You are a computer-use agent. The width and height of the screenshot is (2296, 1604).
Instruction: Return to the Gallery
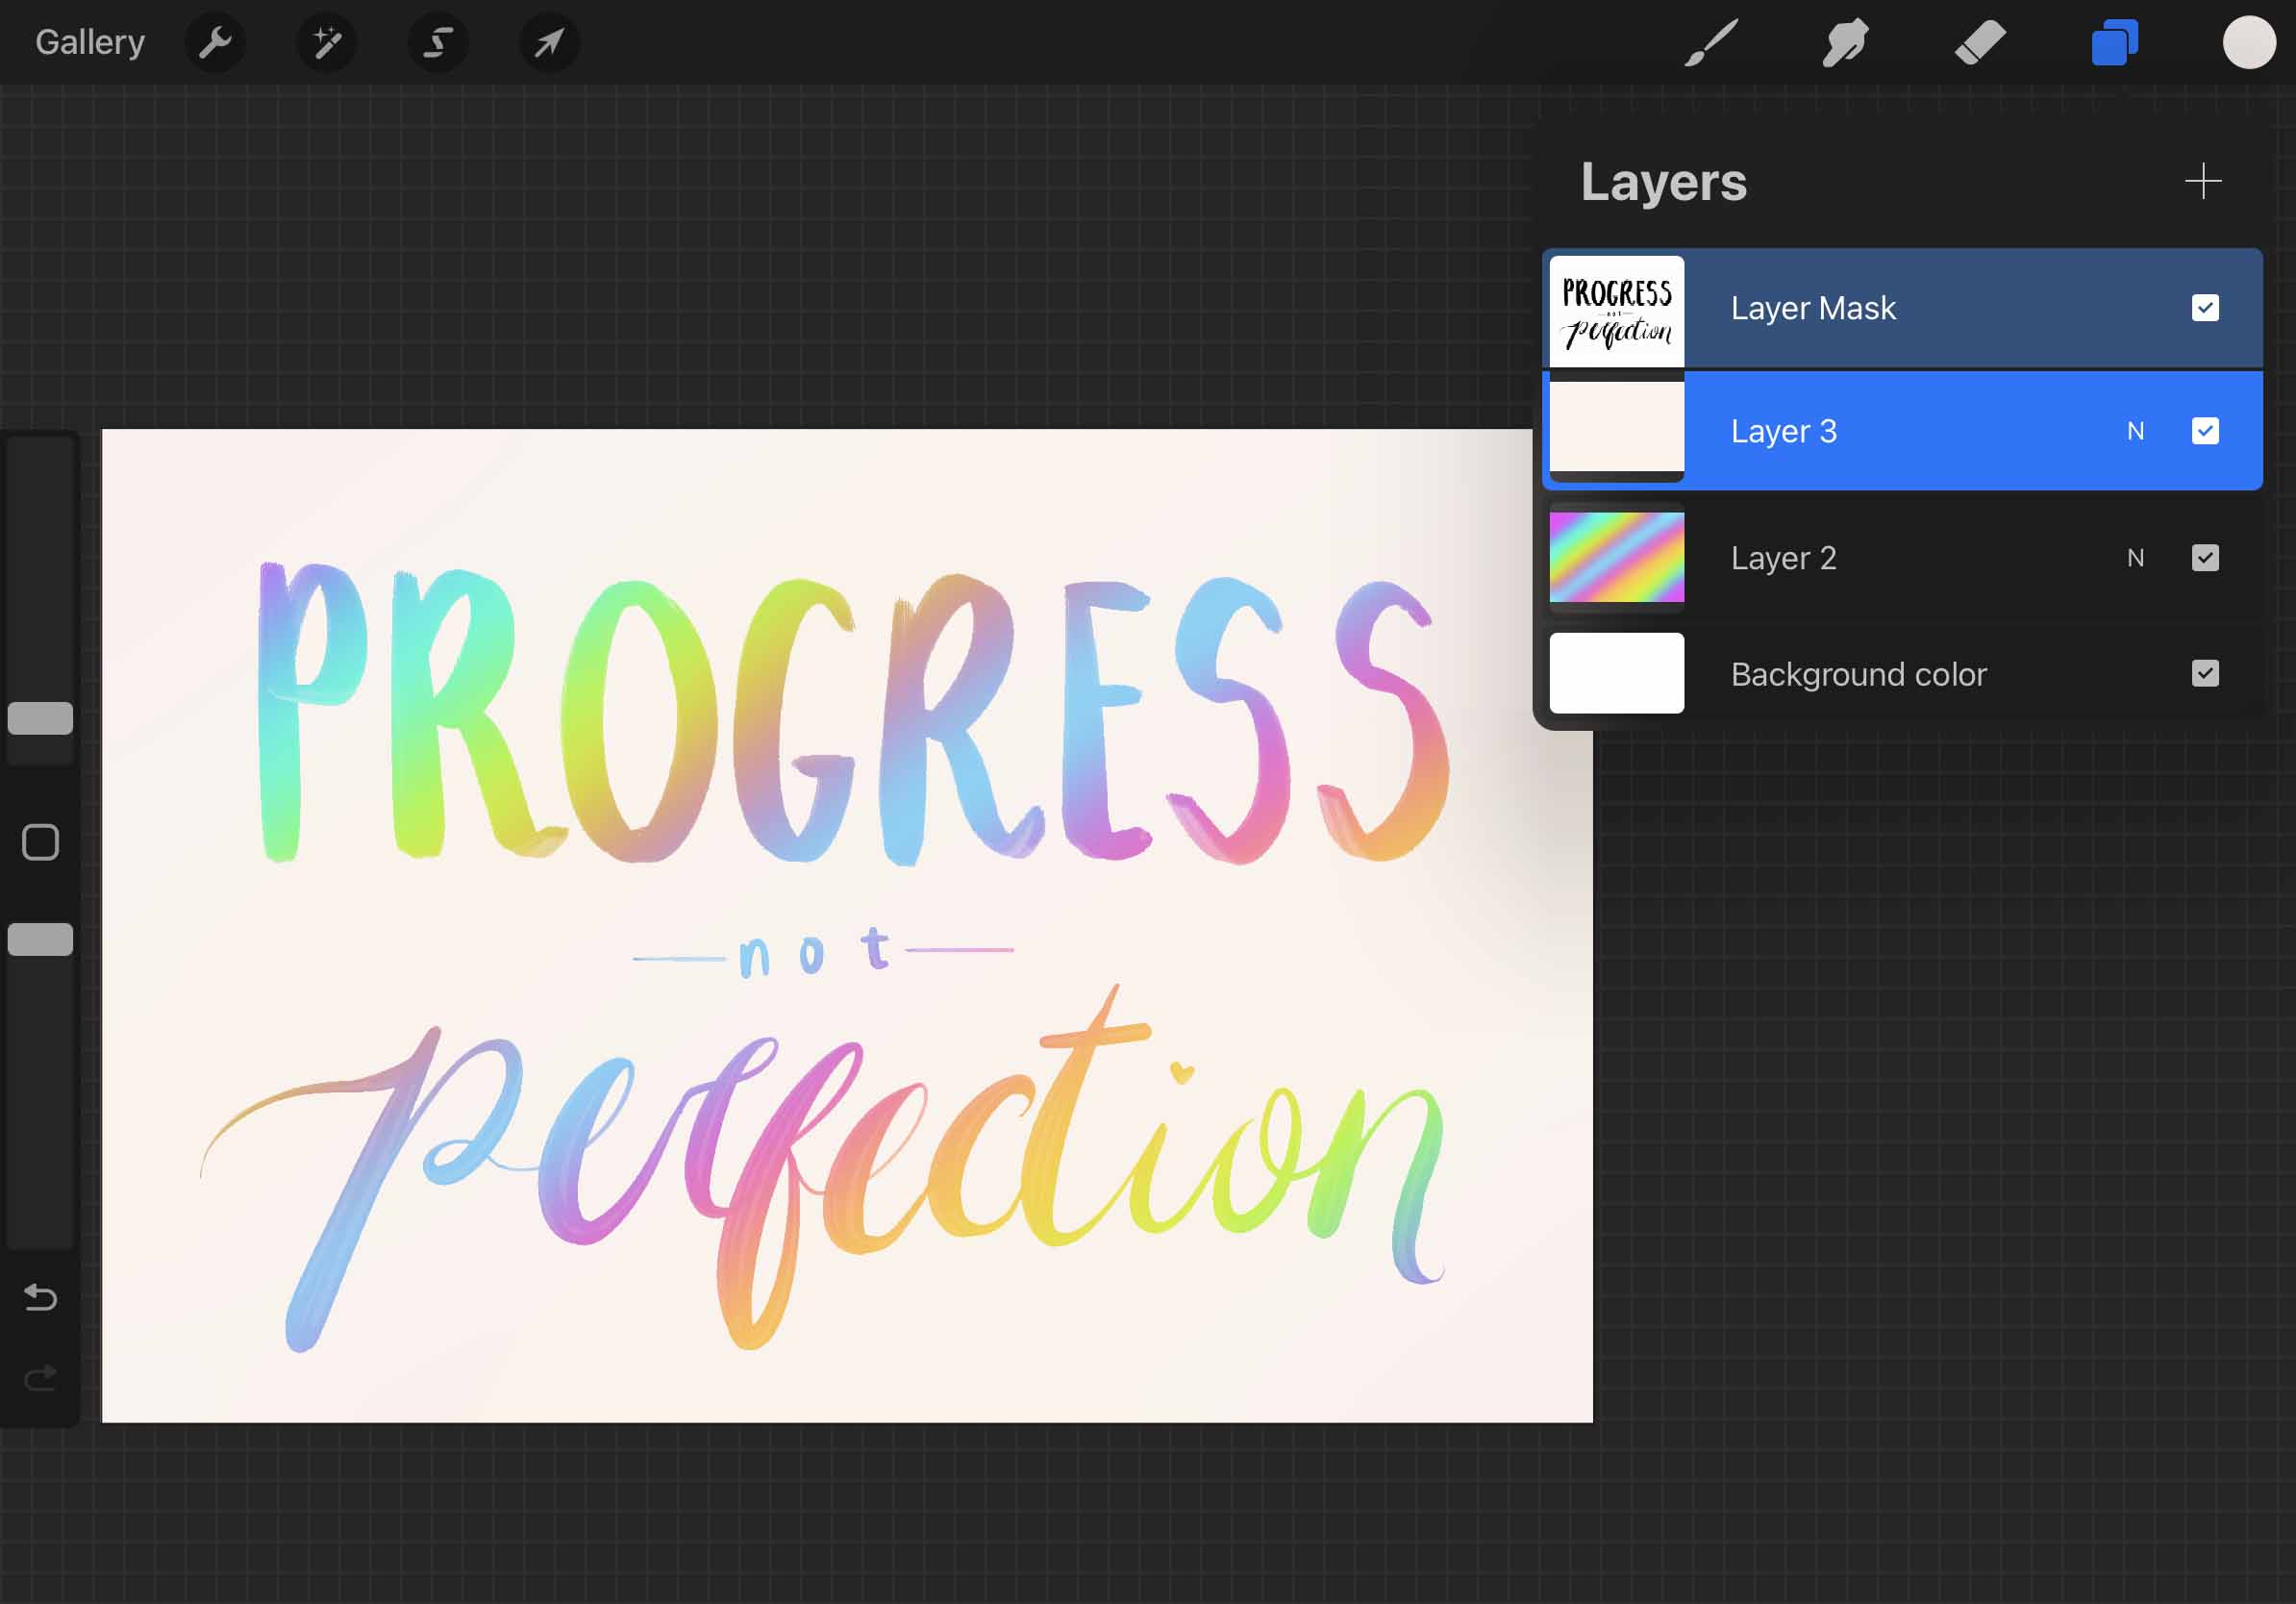pos(90,42)
